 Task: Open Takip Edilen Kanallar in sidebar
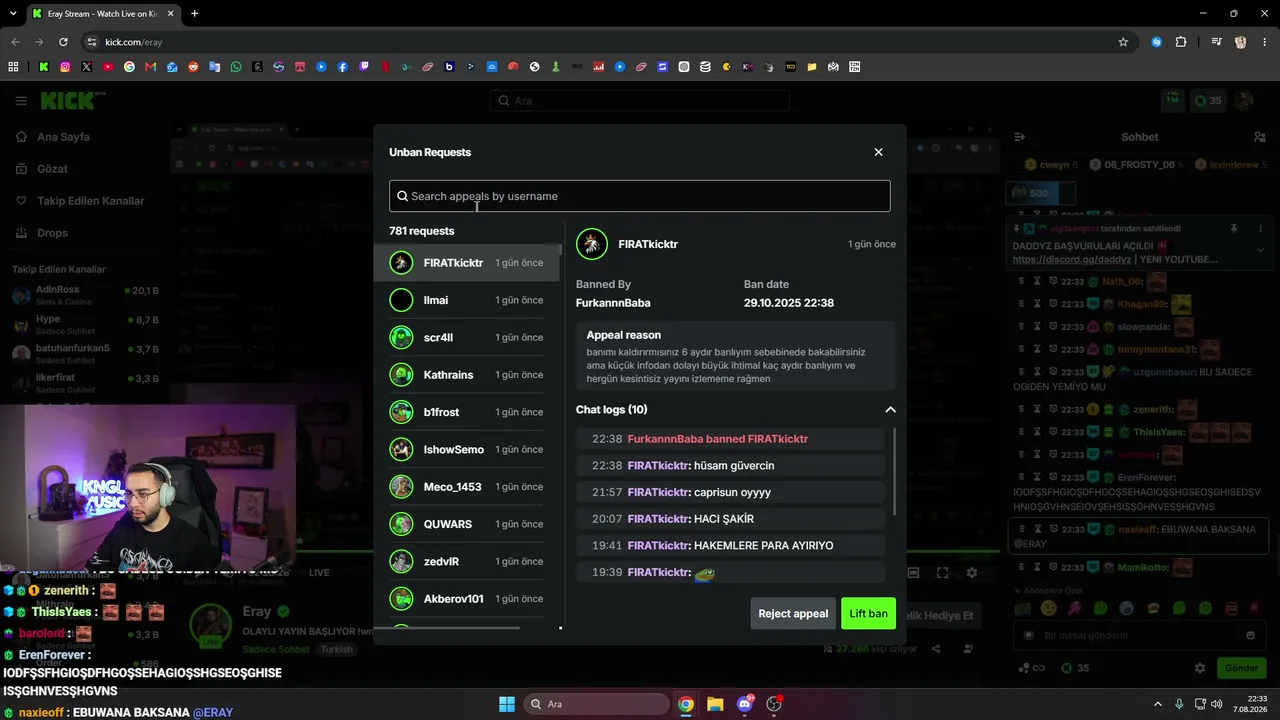pyautogui.click(x=90, y=201)
